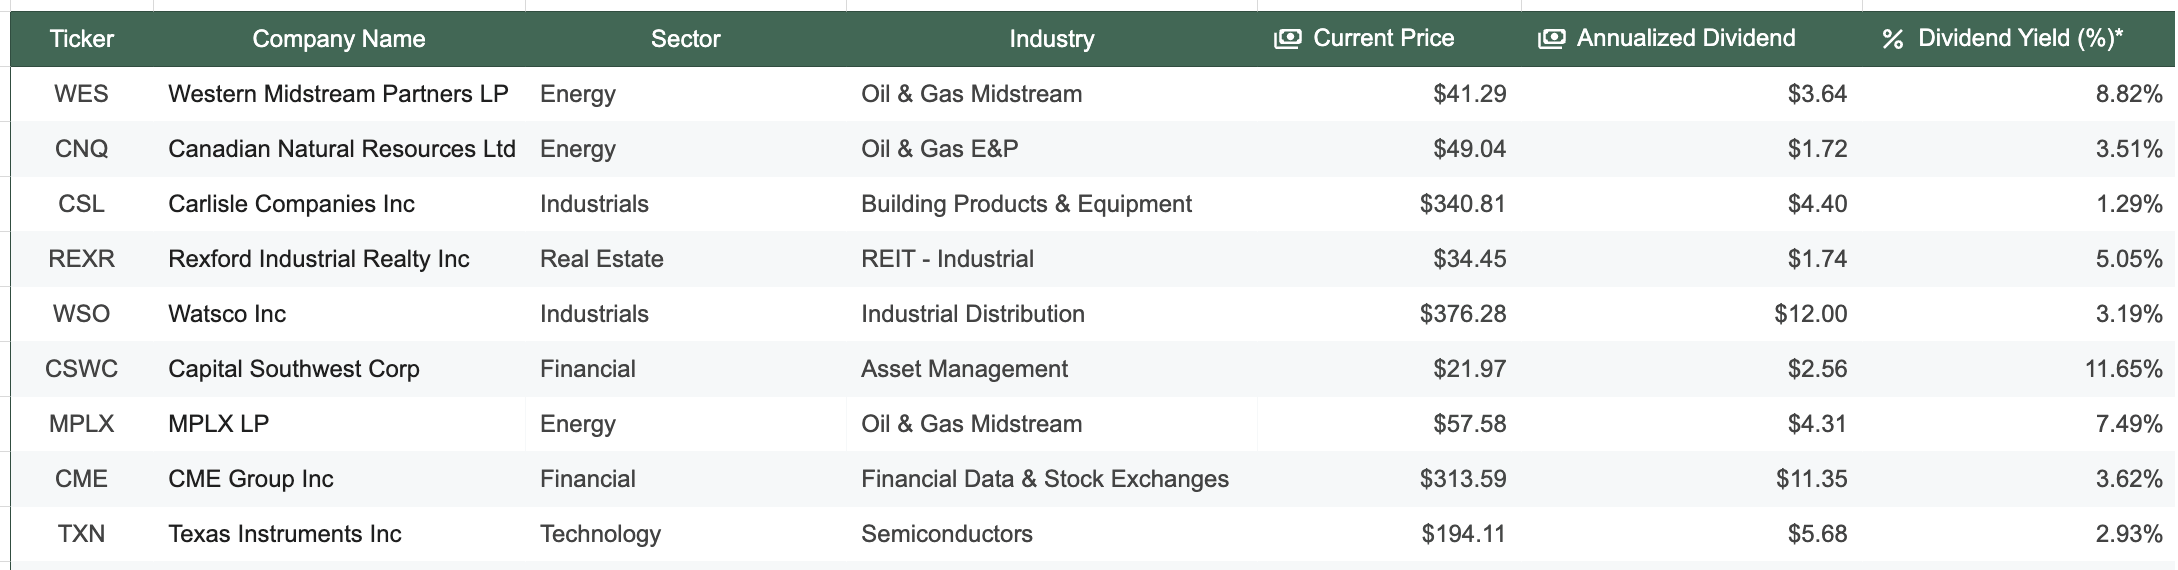Select the Company Name column header
This screenshot has height=570, width=2178.
click(339, 39)
